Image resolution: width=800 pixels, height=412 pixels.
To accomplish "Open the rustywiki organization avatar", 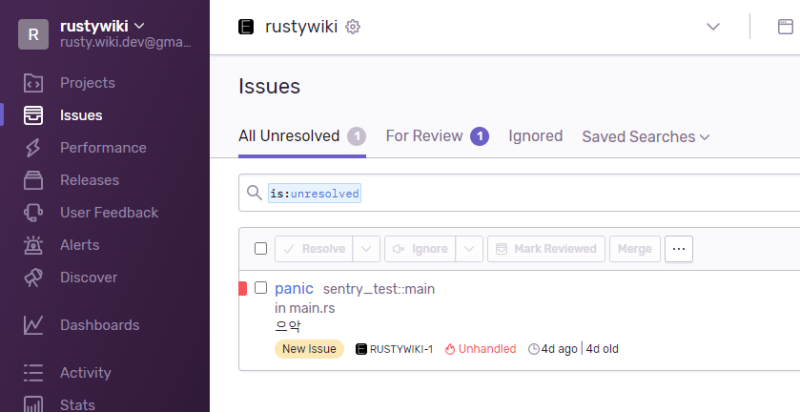I will [33, 34].
